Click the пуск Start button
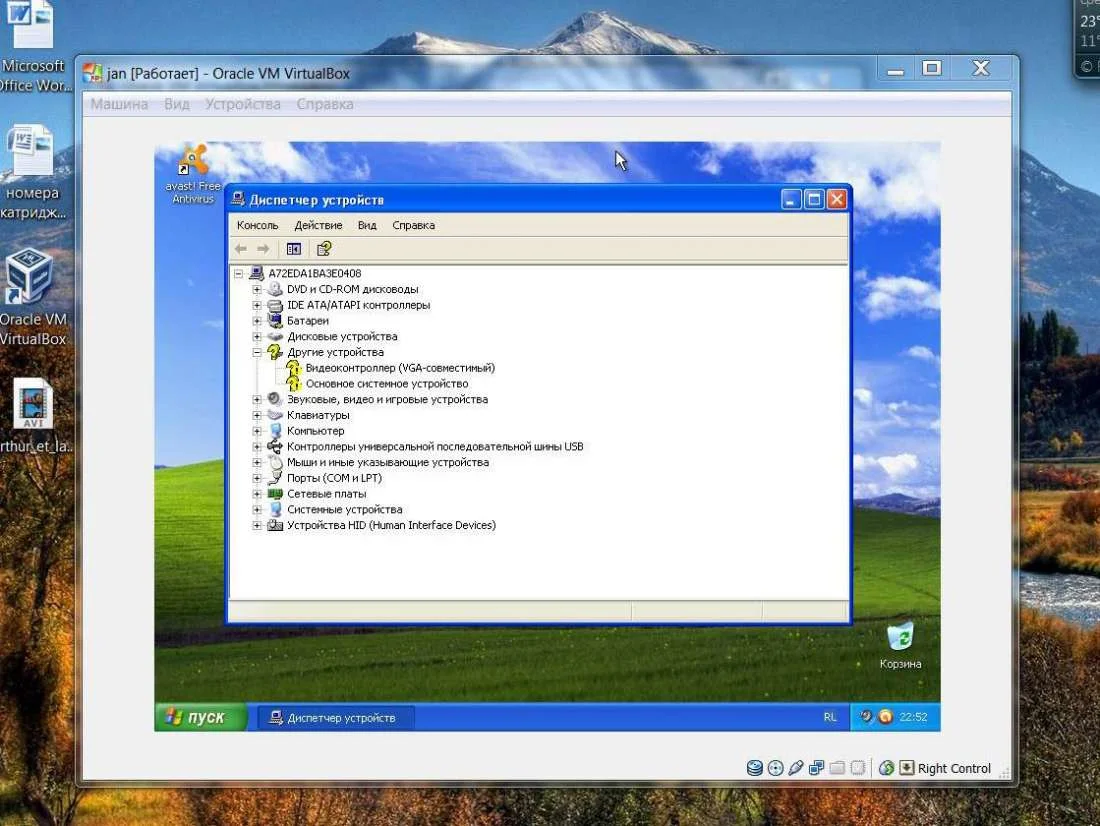Viewport: 1100px width, 826px height. [x=198, y=717]
